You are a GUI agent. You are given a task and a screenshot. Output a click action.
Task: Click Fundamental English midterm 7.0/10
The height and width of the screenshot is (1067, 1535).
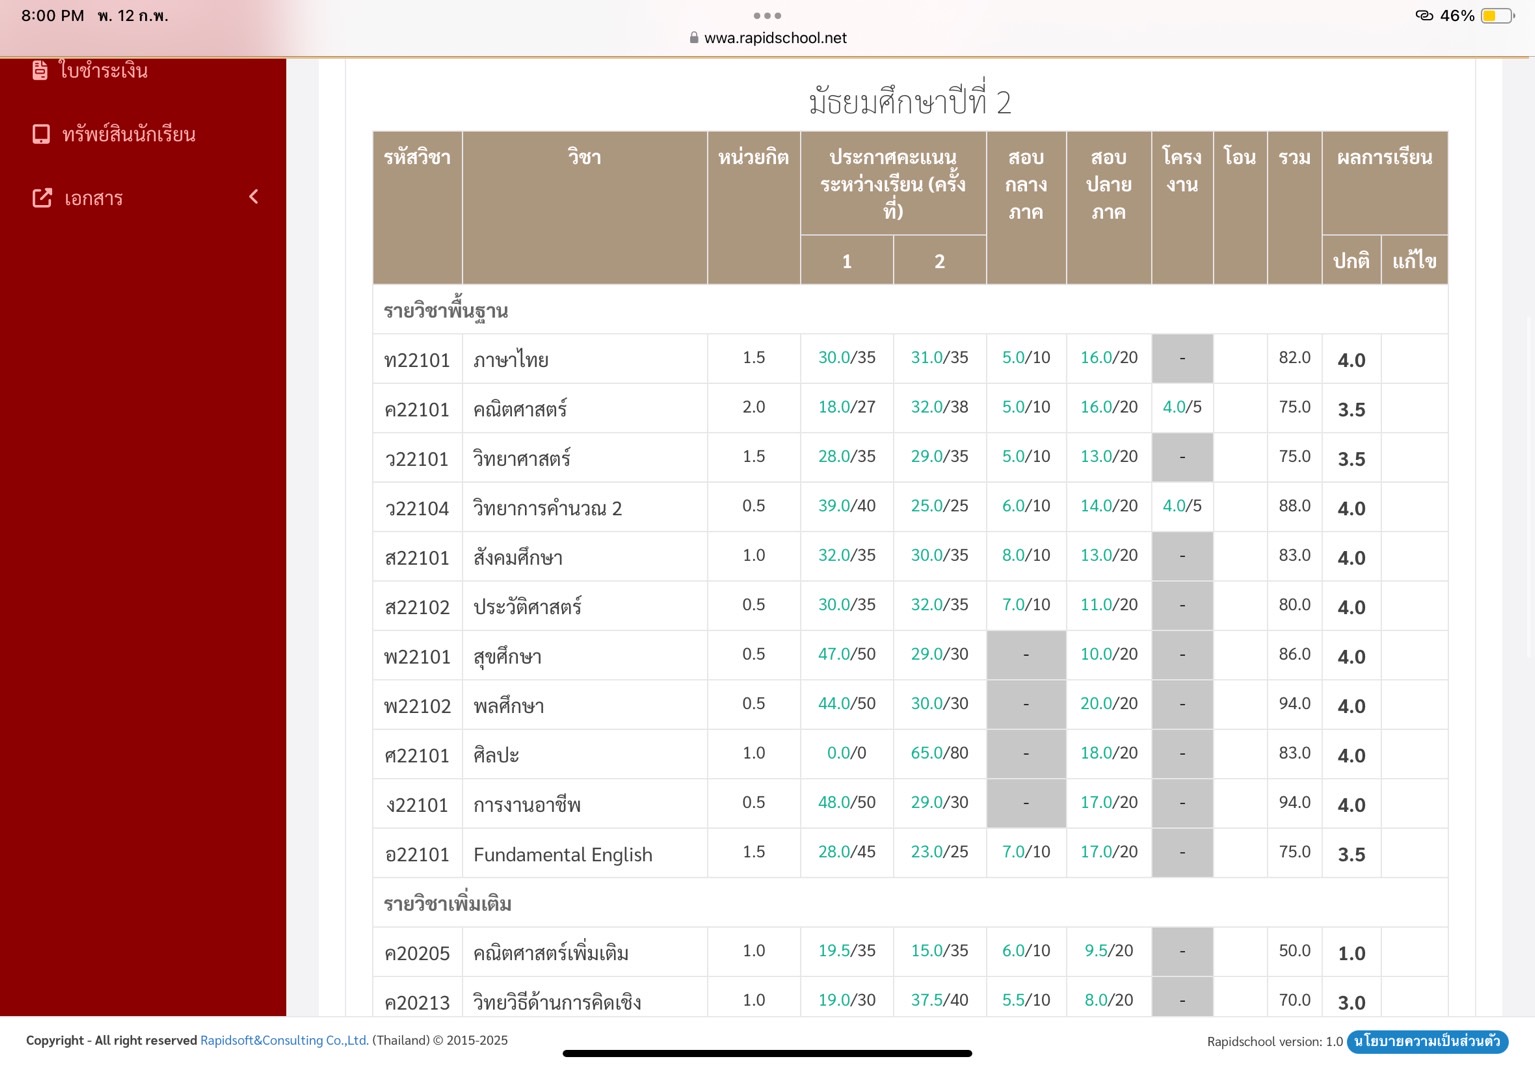tap(1026, 852)
